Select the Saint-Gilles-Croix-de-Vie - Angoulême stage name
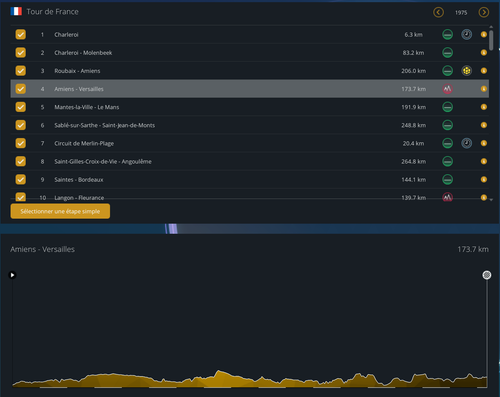 point(103,161)
